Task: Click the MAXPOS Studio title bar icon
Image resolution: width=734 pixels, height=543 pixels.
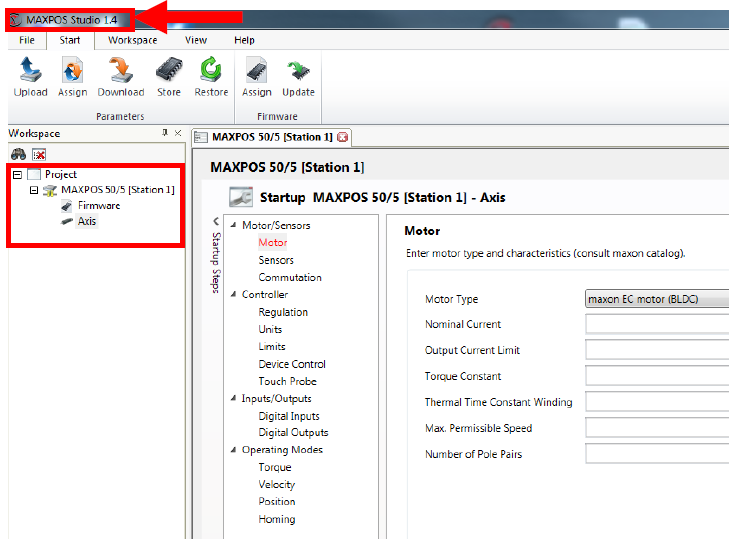Action: (x=16, y=20)
